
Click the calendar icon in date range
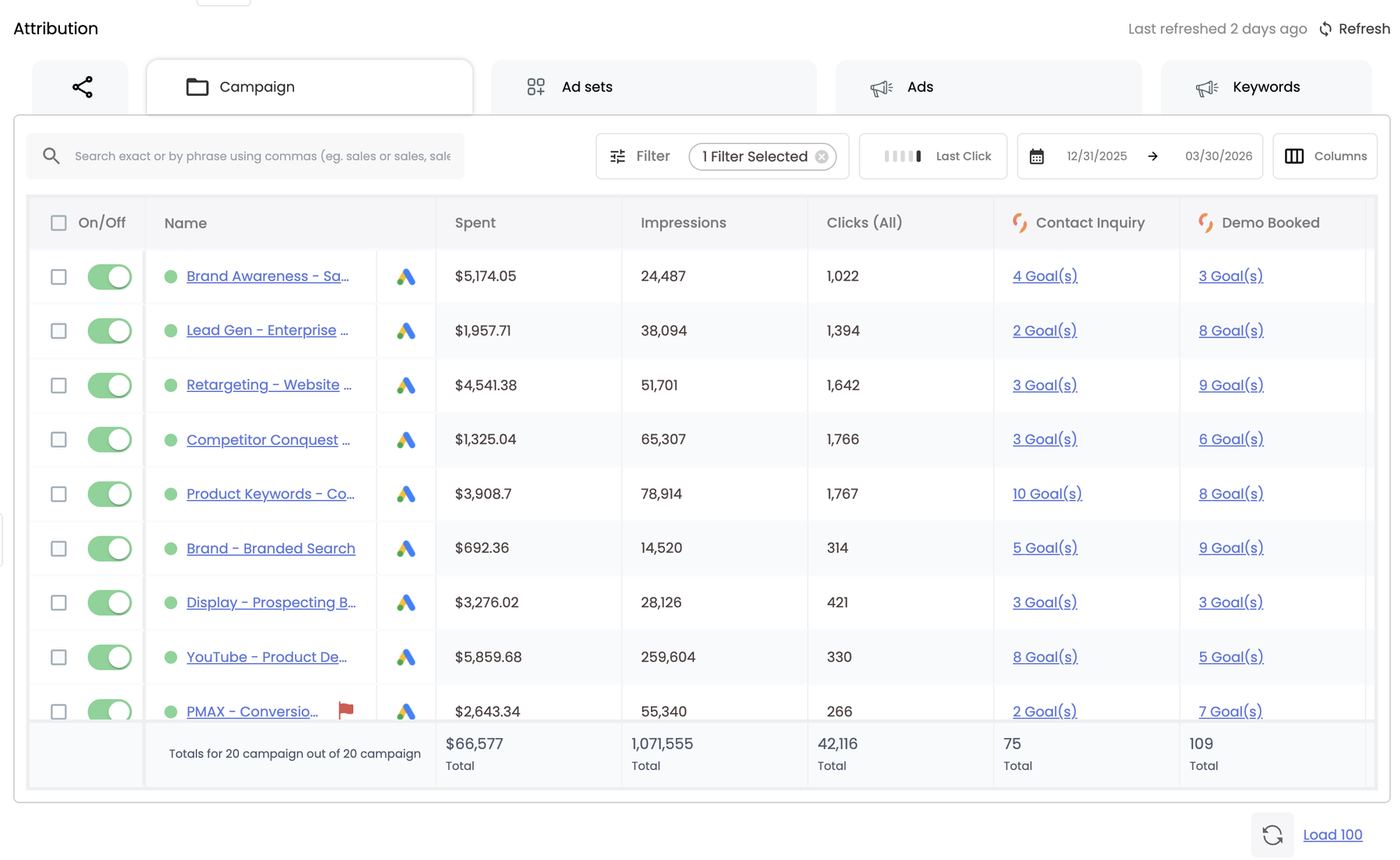click(1037, 156)
